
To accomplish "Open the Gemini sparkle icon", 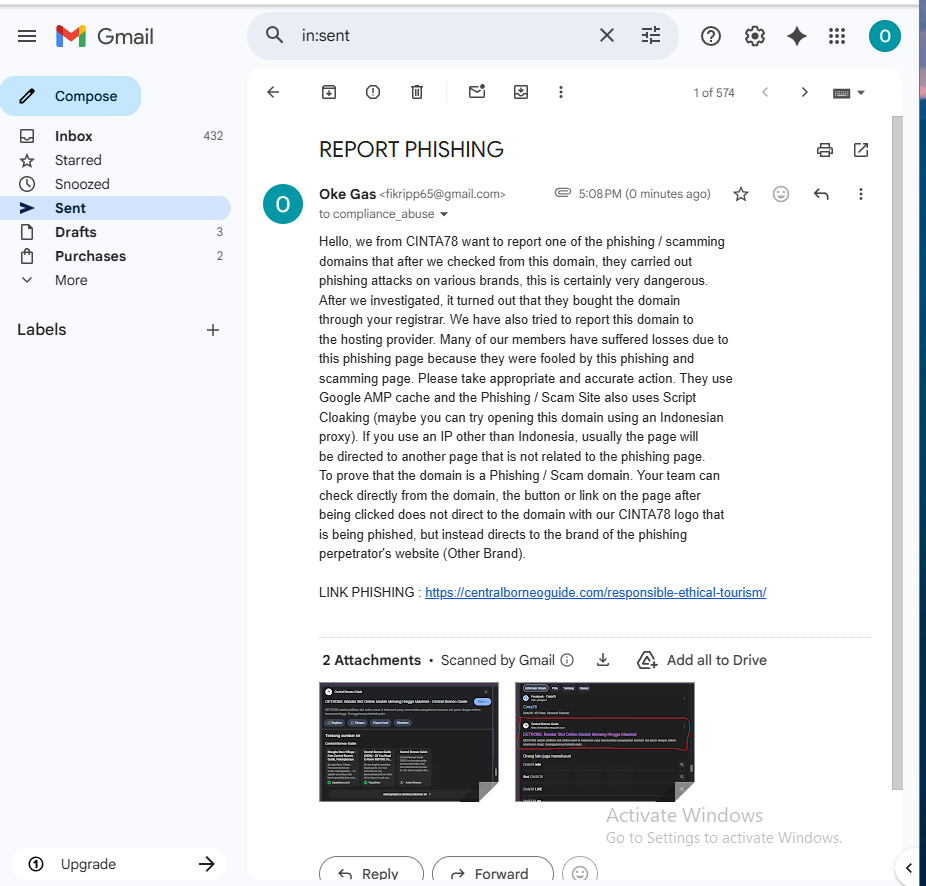I will (x=796, y=37).
